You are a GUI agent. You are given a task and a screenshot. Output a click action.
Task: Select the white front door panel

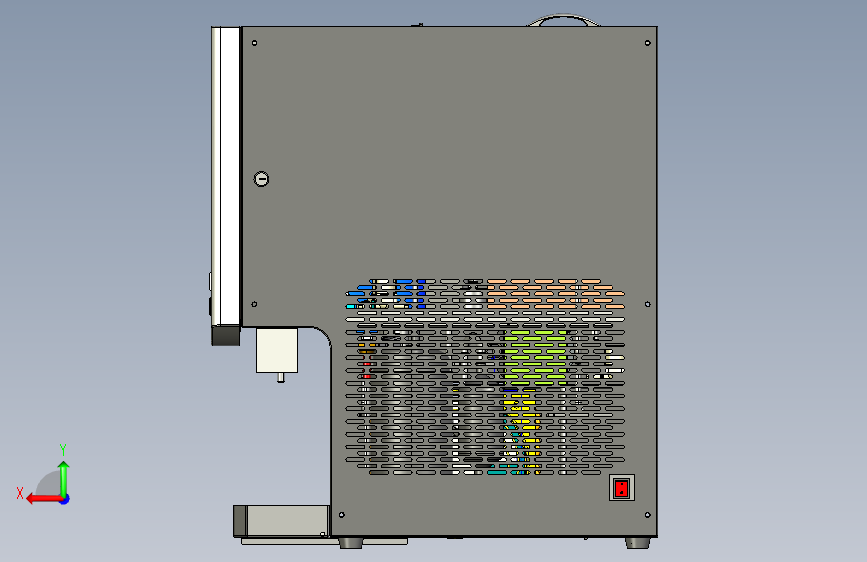click(x=226, y=176)
